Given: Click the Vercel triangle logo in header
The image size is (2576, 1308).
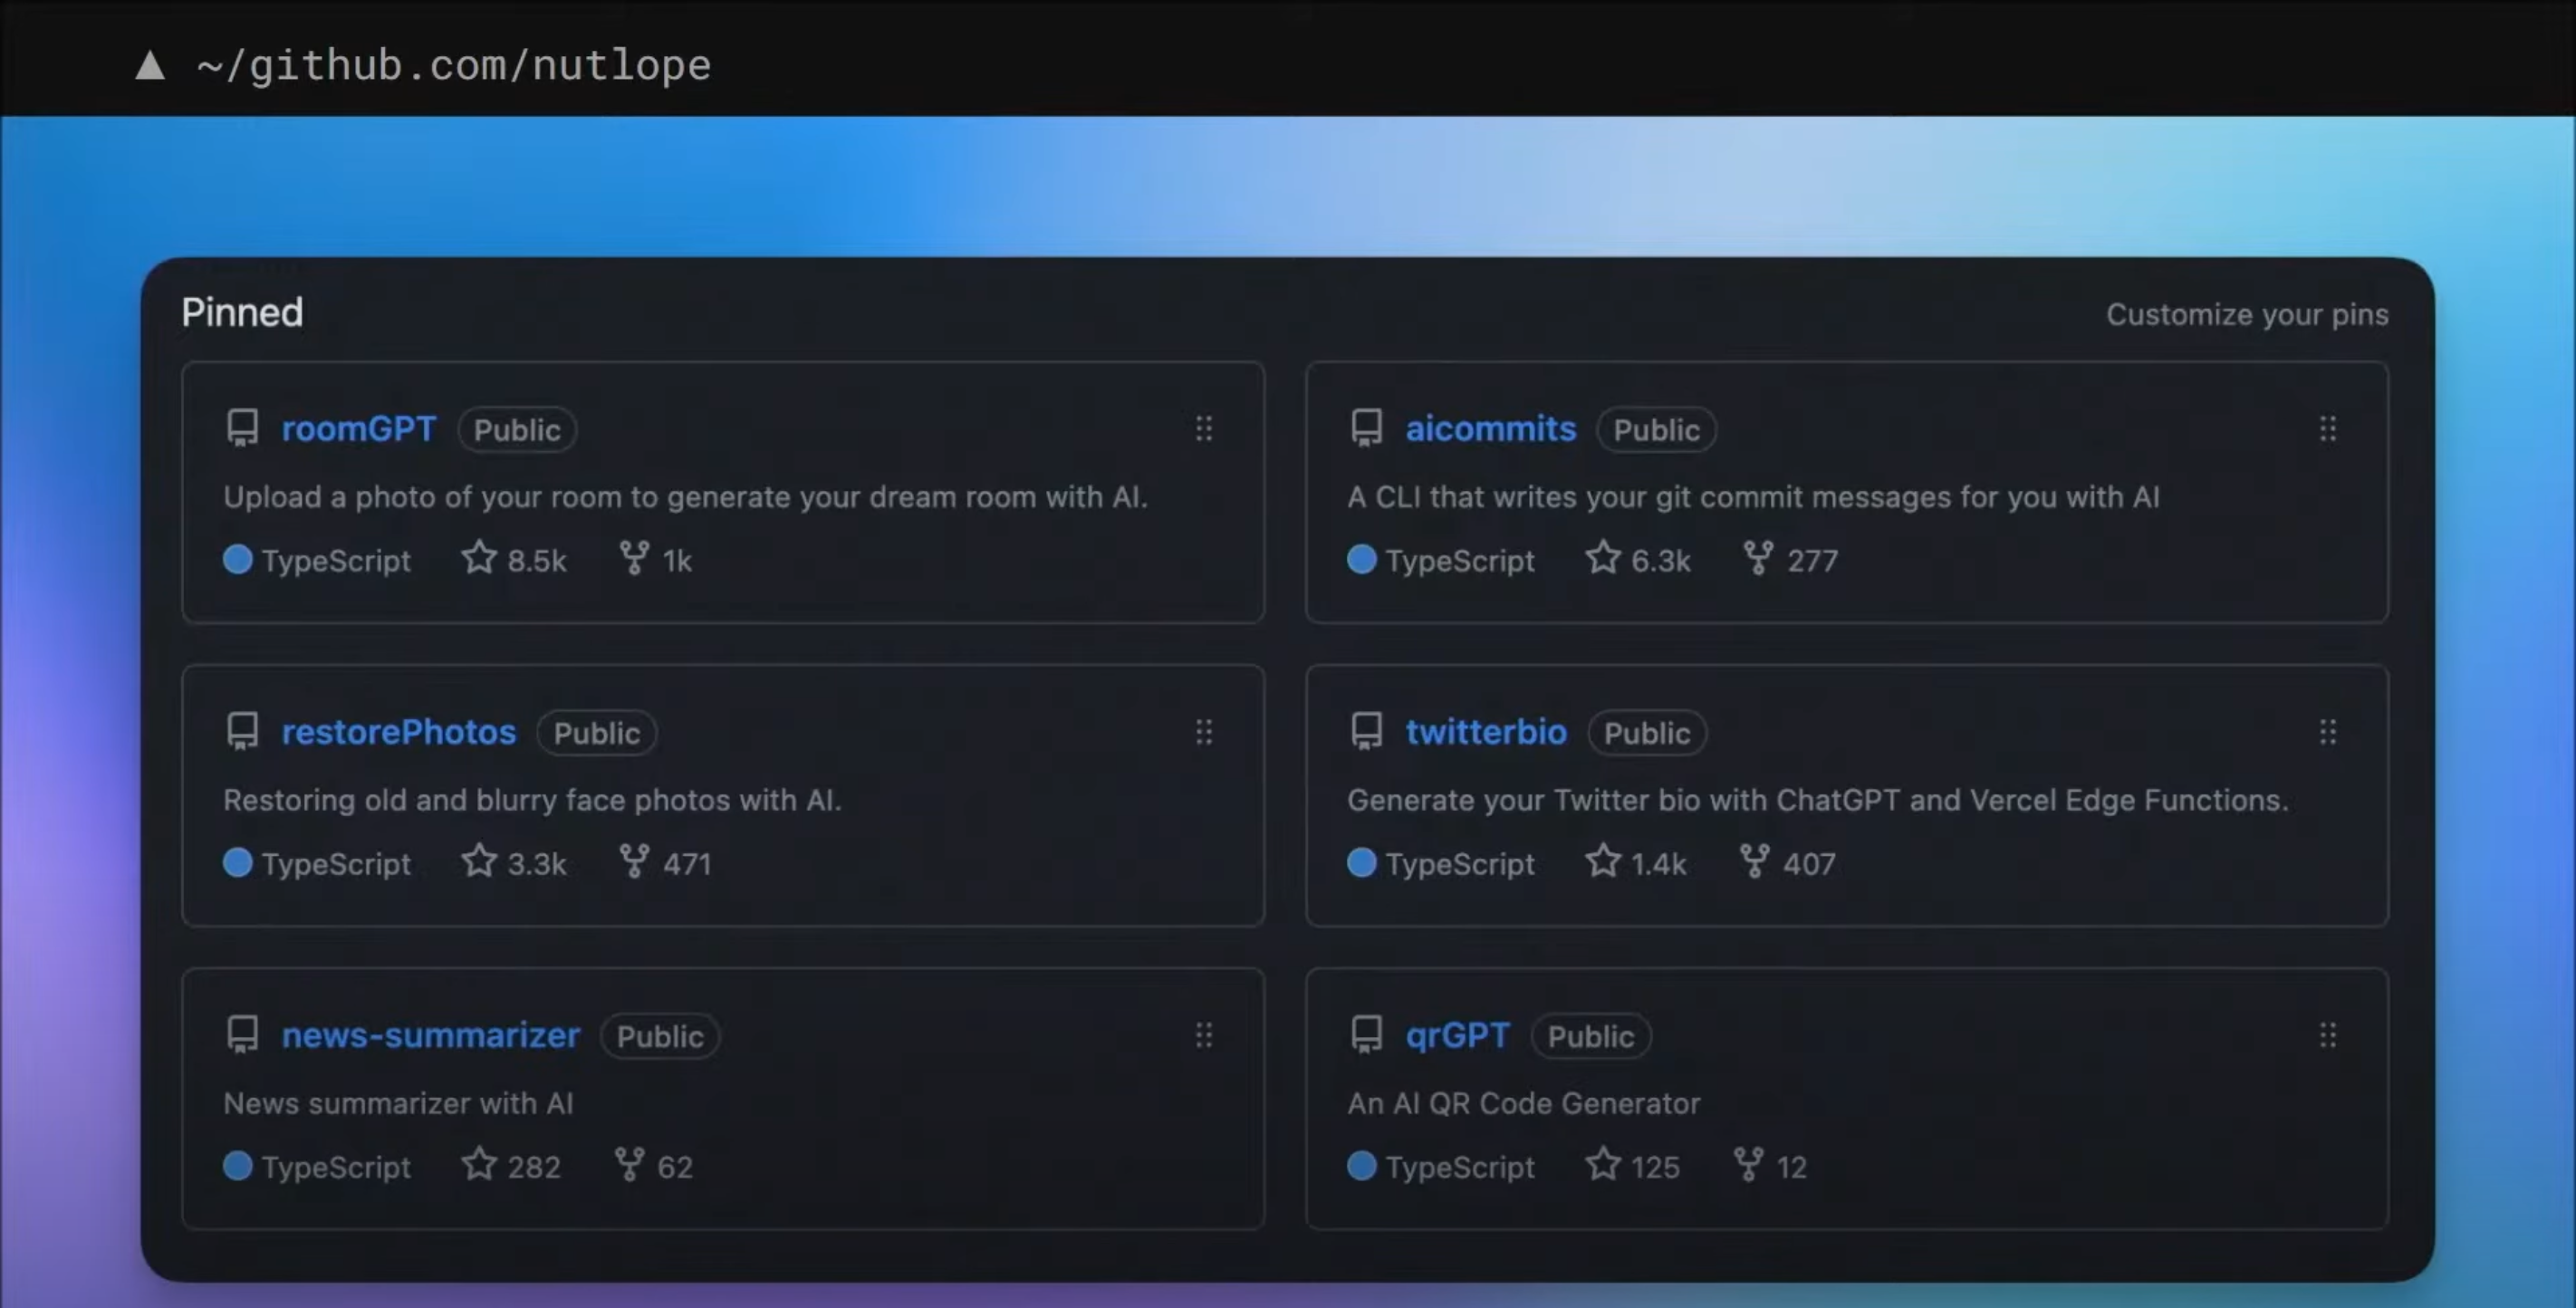Looking at the screenshot, I should pyautogui.click(x=150, y=66).
